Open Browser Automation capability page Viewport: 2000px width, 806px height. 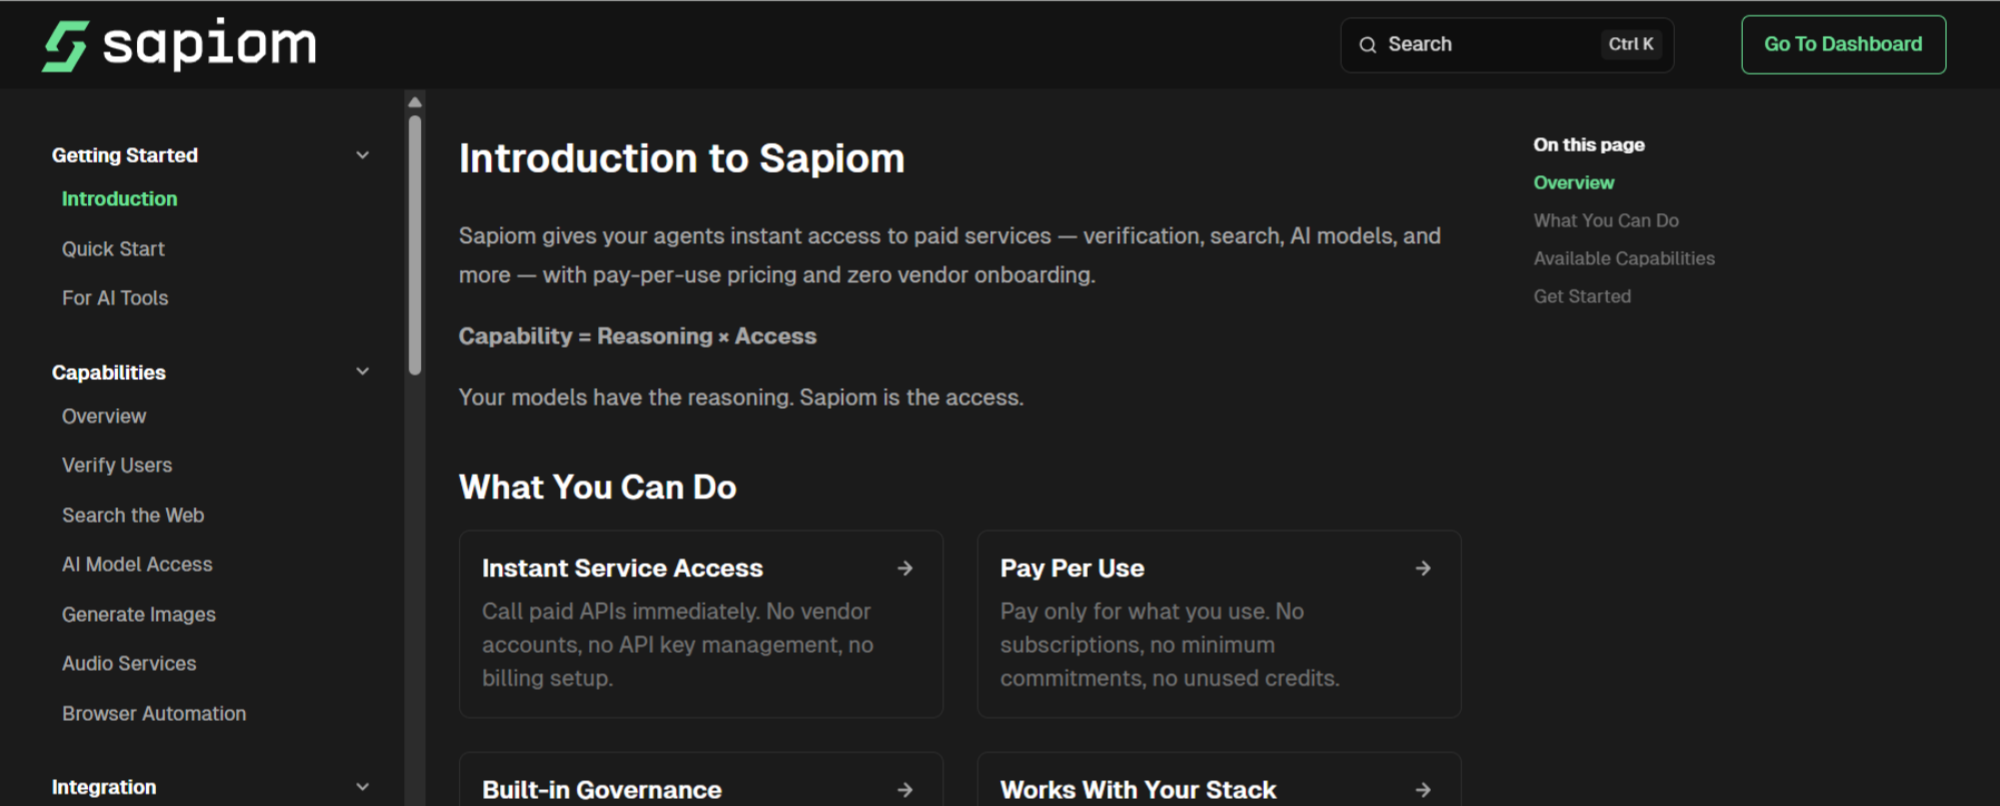[154, 713]
